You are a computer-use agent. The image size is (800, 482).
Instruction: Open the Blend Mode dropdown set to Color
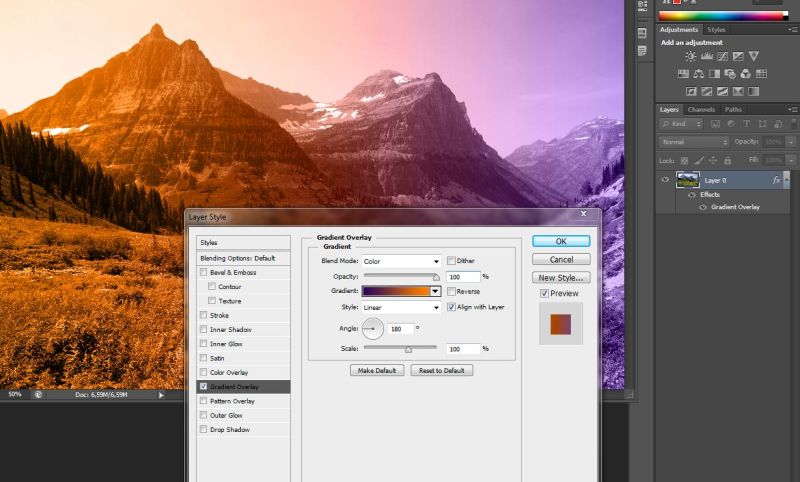point(401,261)
